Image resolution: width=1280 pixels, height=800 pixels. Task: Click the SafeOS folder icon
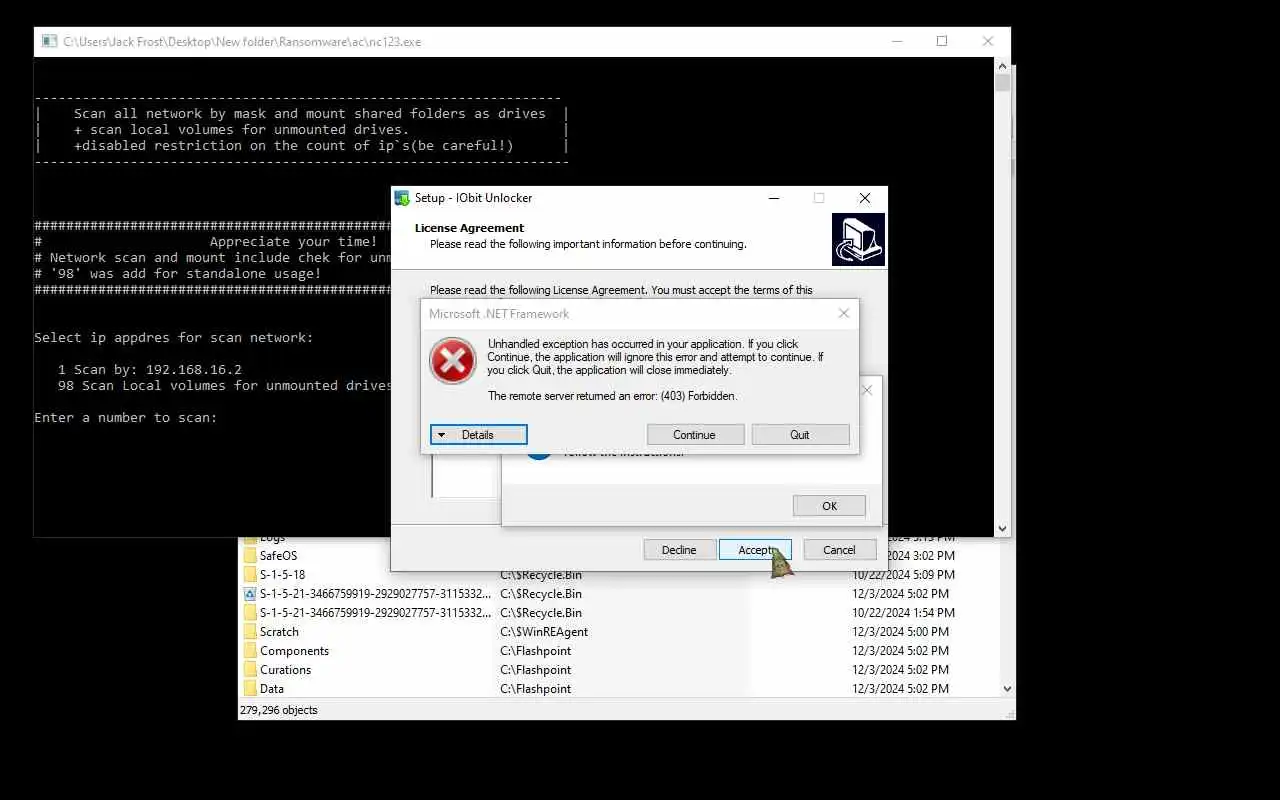pyautogui.click(x=250, y=556)
